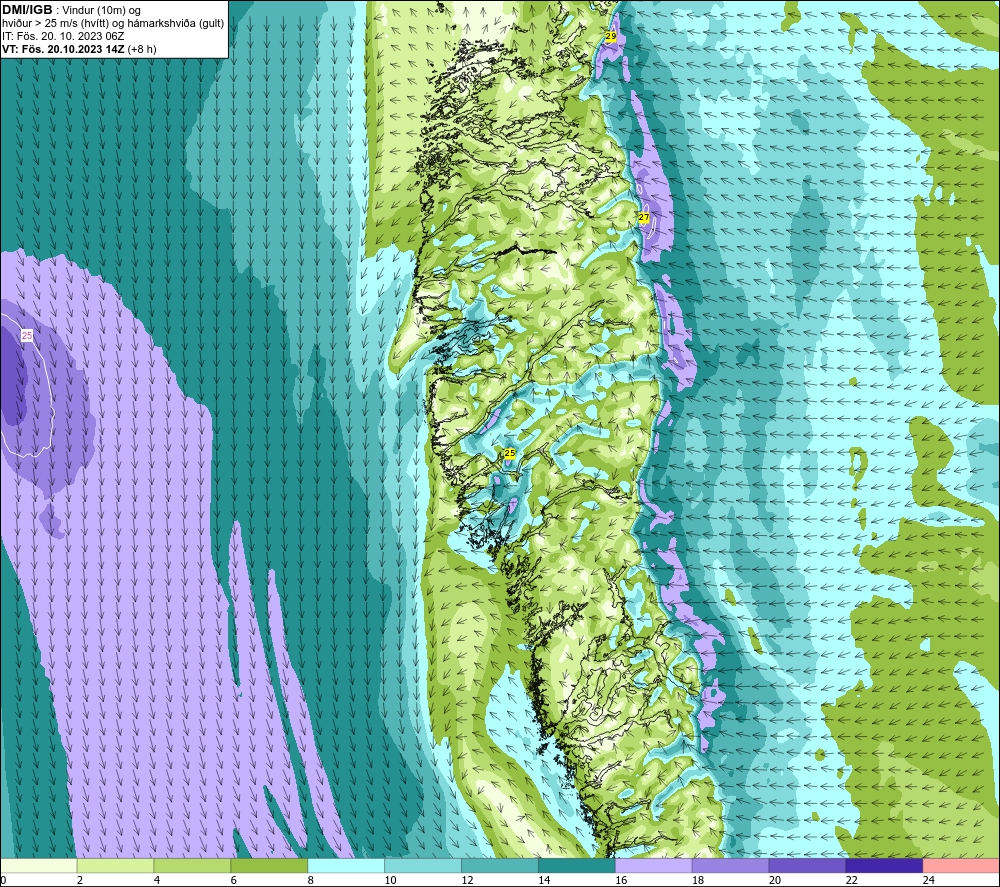Click the dark teal swatch for 14–16 m/s
This screenshot has height=887, width=1000.
(x=577, y=865)
